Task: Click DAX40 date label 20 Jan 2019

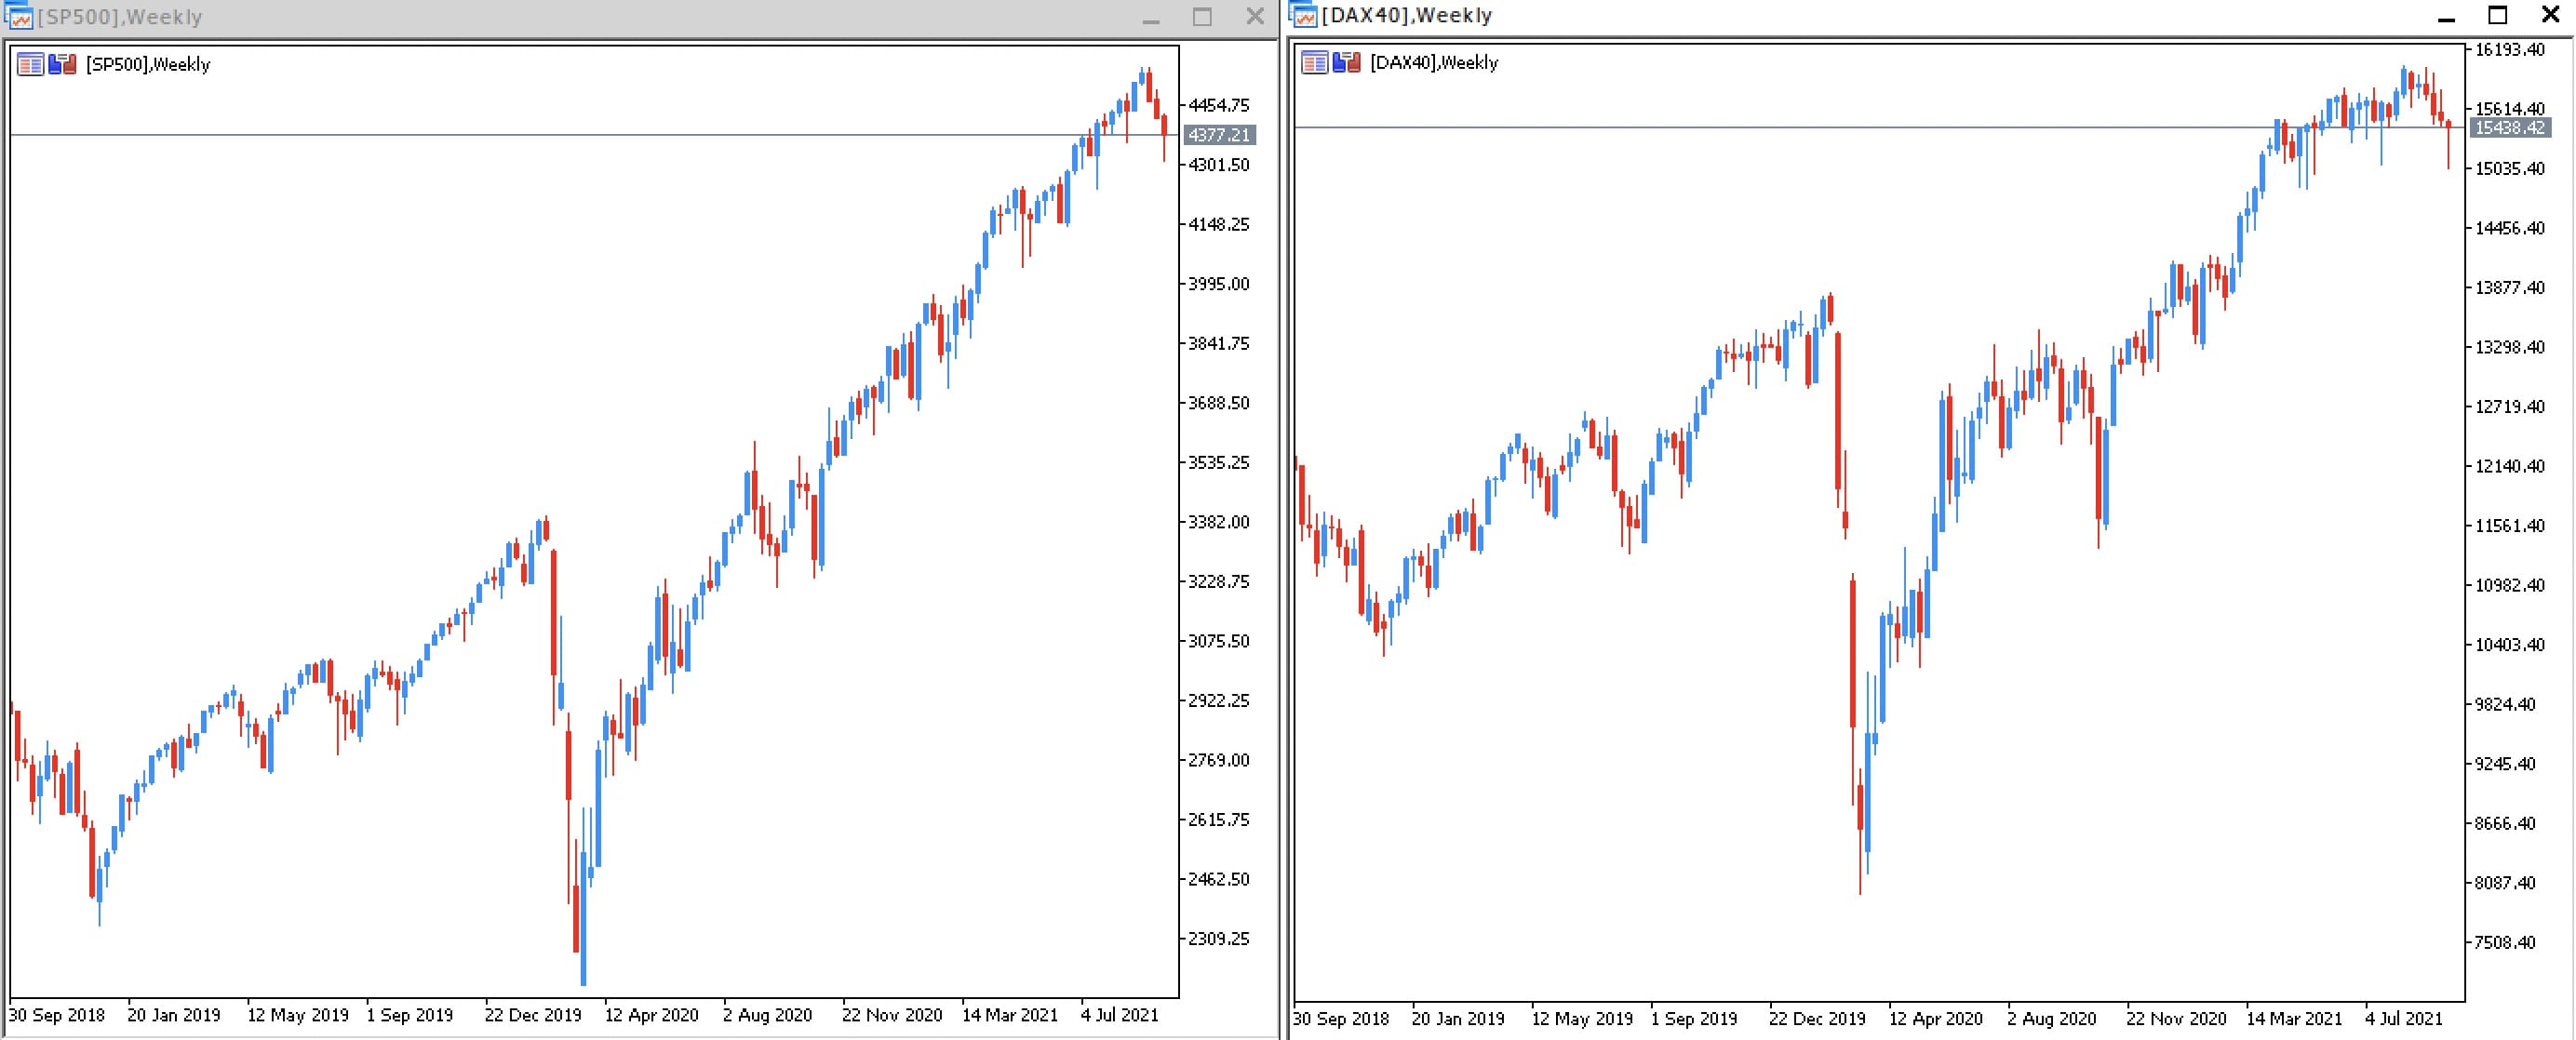Action: pos(1458,1019)
